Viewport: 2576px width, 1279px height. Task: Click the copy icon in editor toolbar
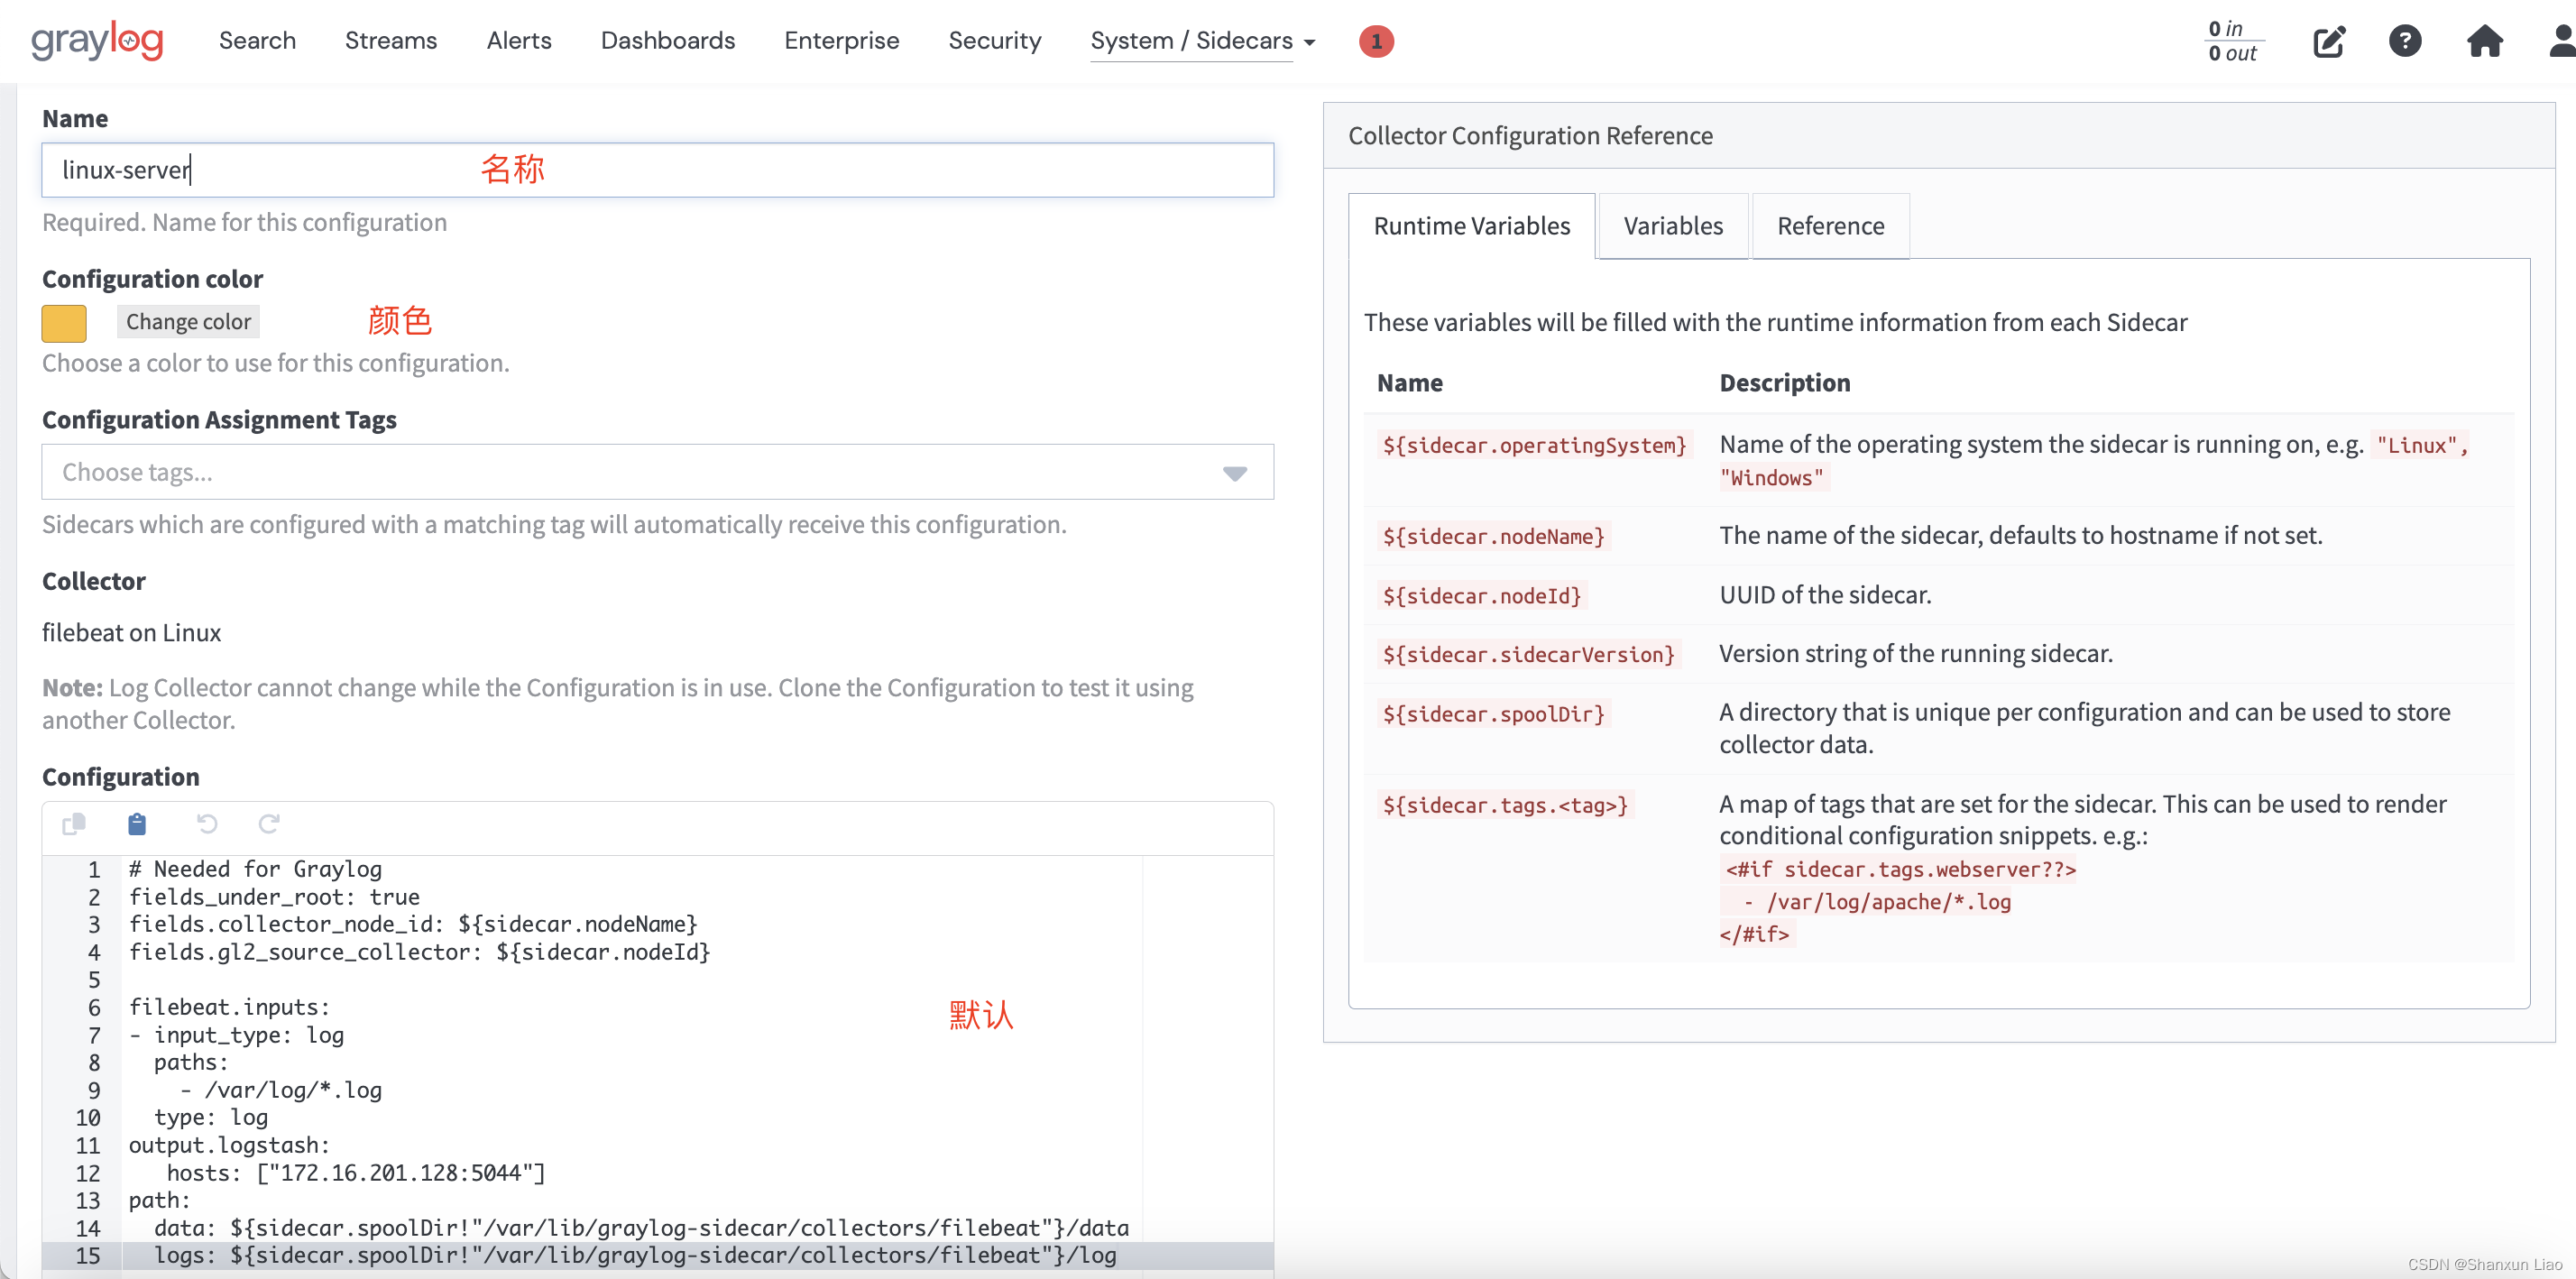(74, 824)
